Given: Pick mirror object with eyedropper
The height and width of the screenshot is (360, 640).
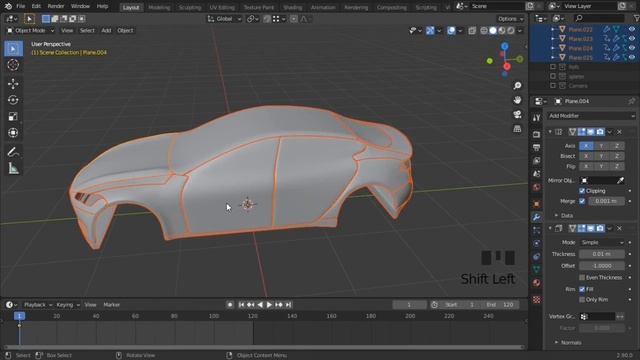Looking at the screenshot, I should (x=620, y=180).
